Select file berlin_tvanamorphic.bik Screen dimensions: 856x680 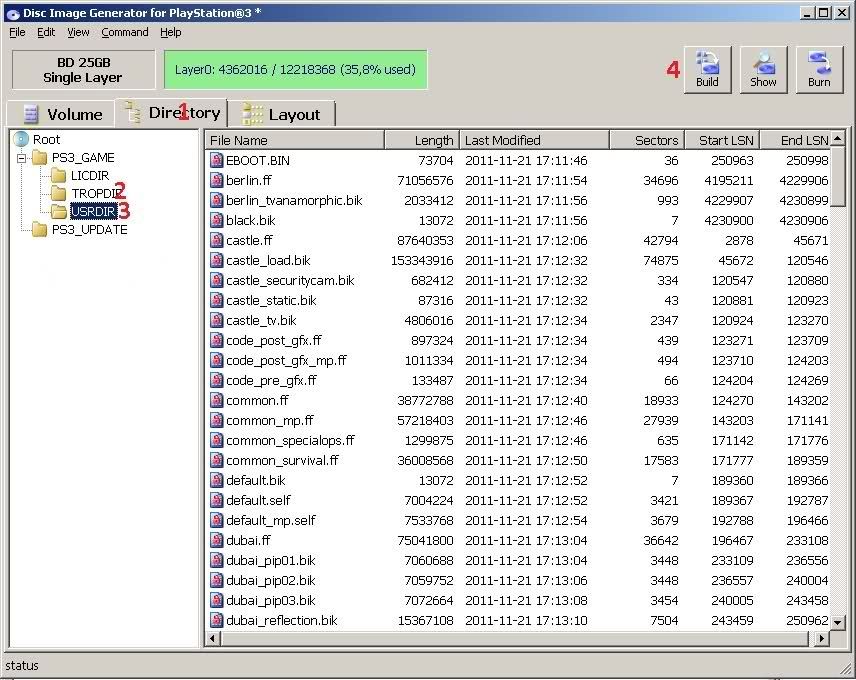point(294,200)
